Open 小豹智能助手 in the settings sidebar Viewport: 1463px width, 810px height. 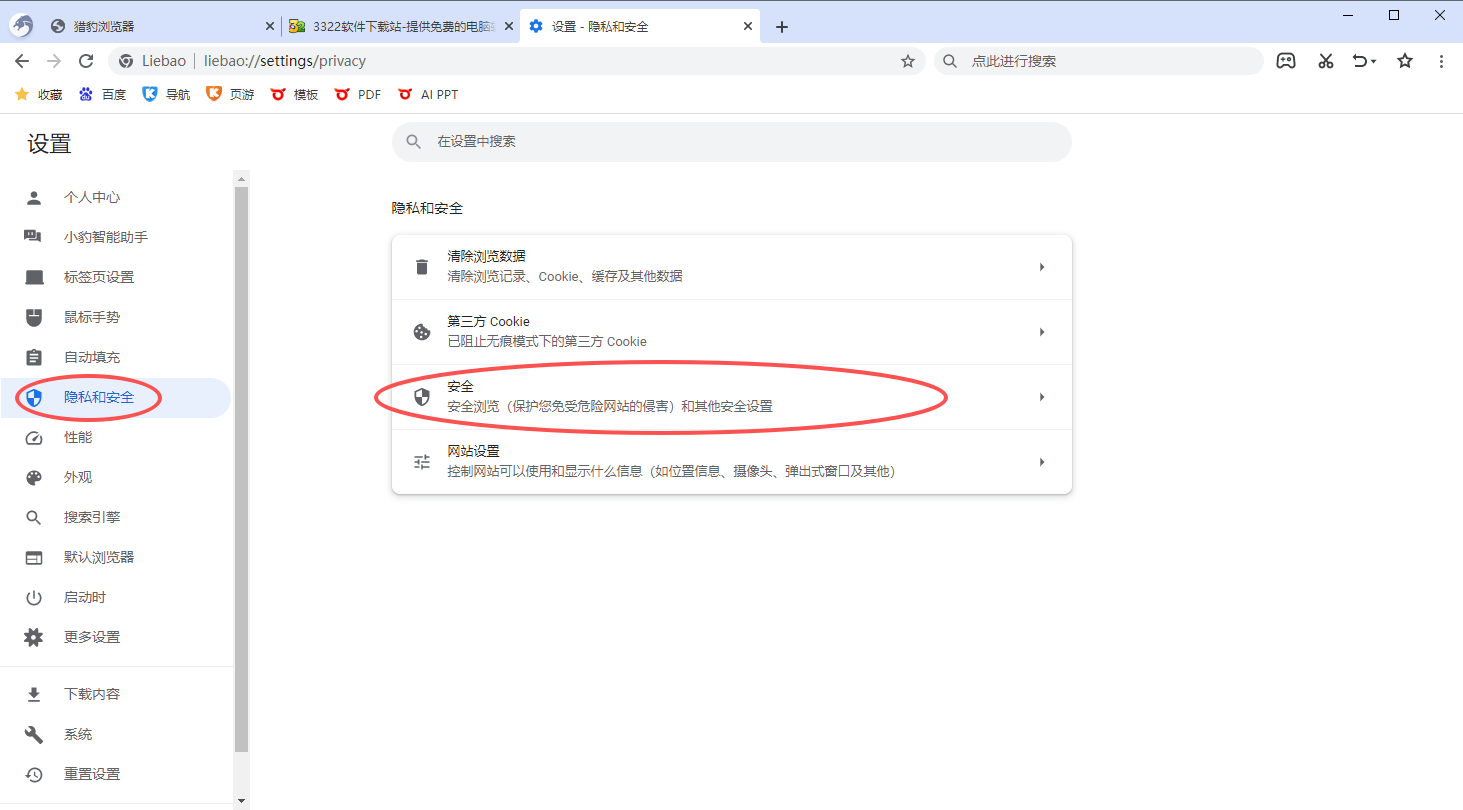[106, 237]
